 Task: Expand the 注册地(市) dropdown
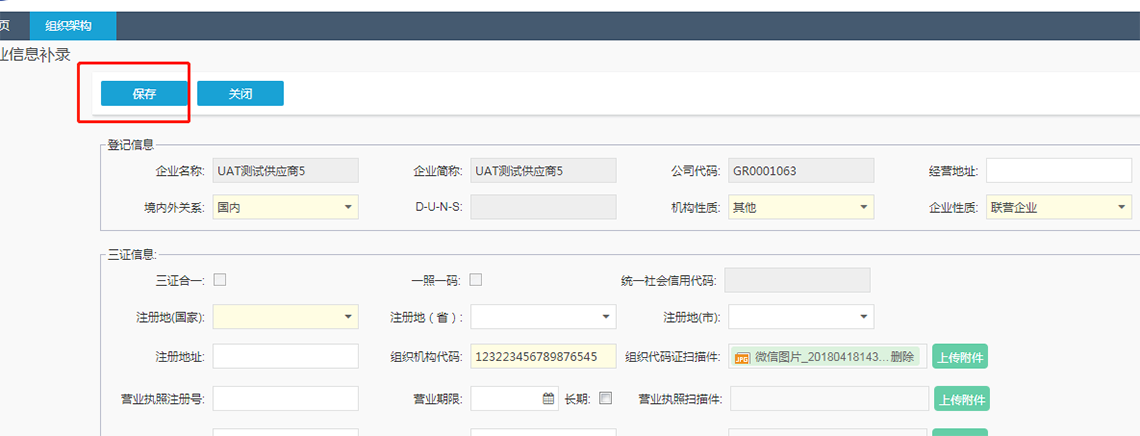pyautogui.click(x=863, y=317)
